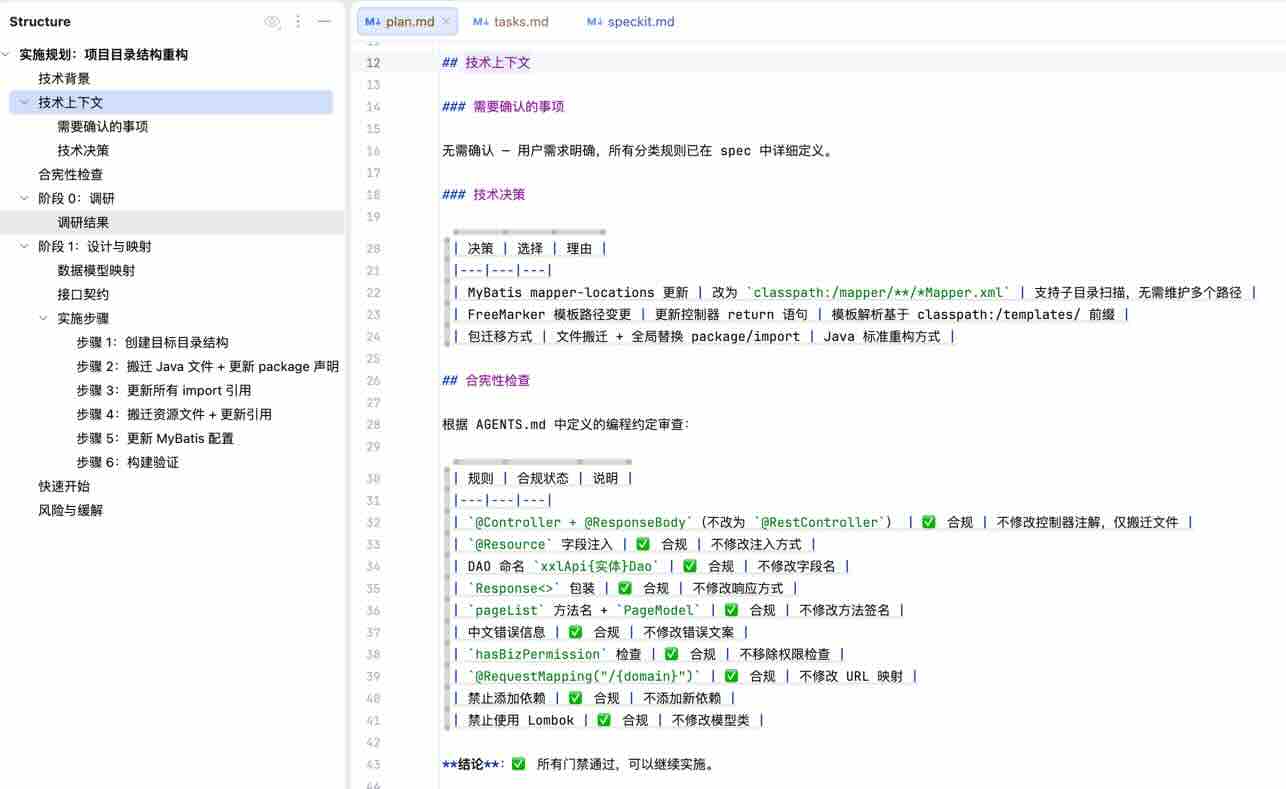1286x789 pixels.
Task: Click the markdown icon on speckit.md tab
Action: 595,21
